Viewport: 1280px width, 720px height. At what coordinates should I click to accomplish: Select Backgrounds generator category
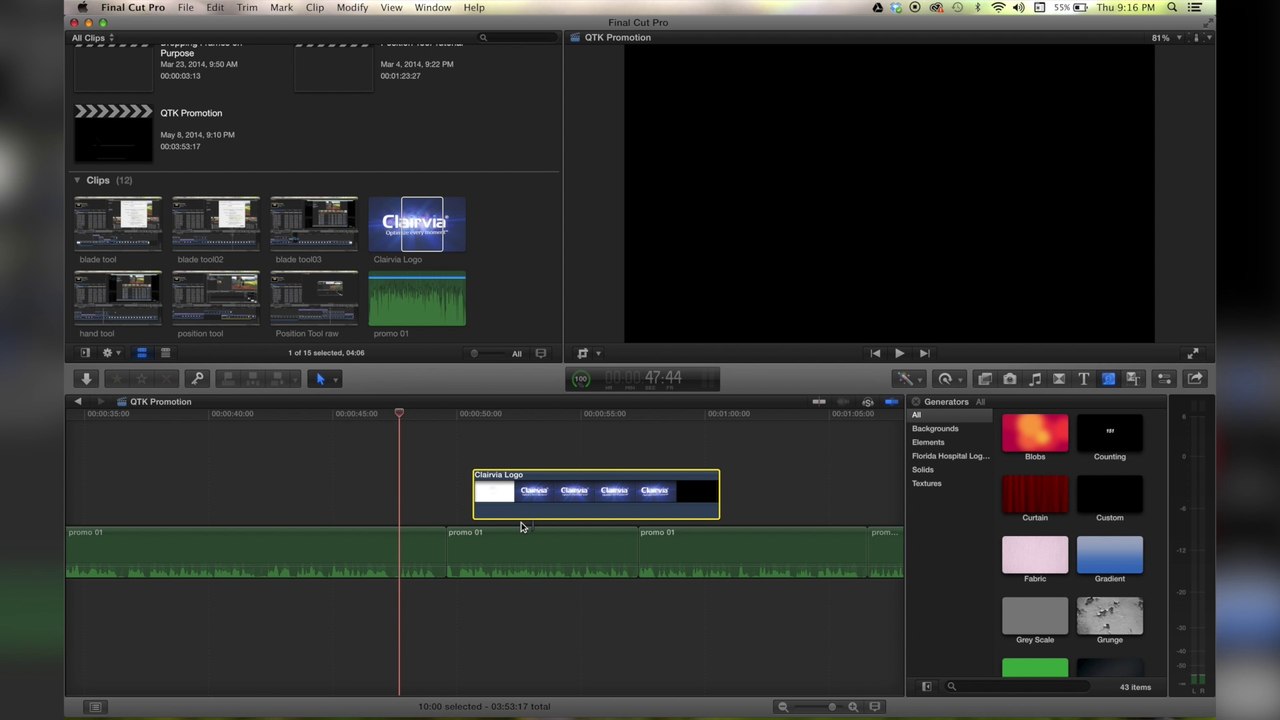coord(935,428)
